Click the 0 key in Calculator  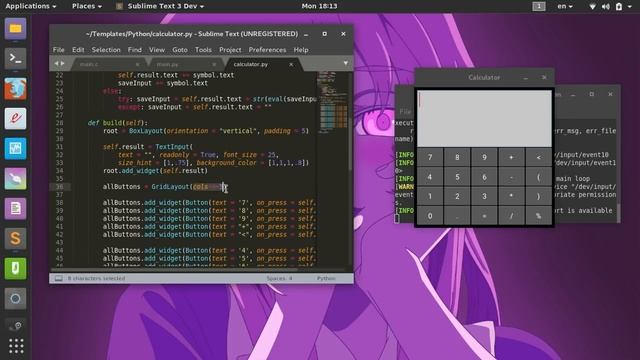430,216
